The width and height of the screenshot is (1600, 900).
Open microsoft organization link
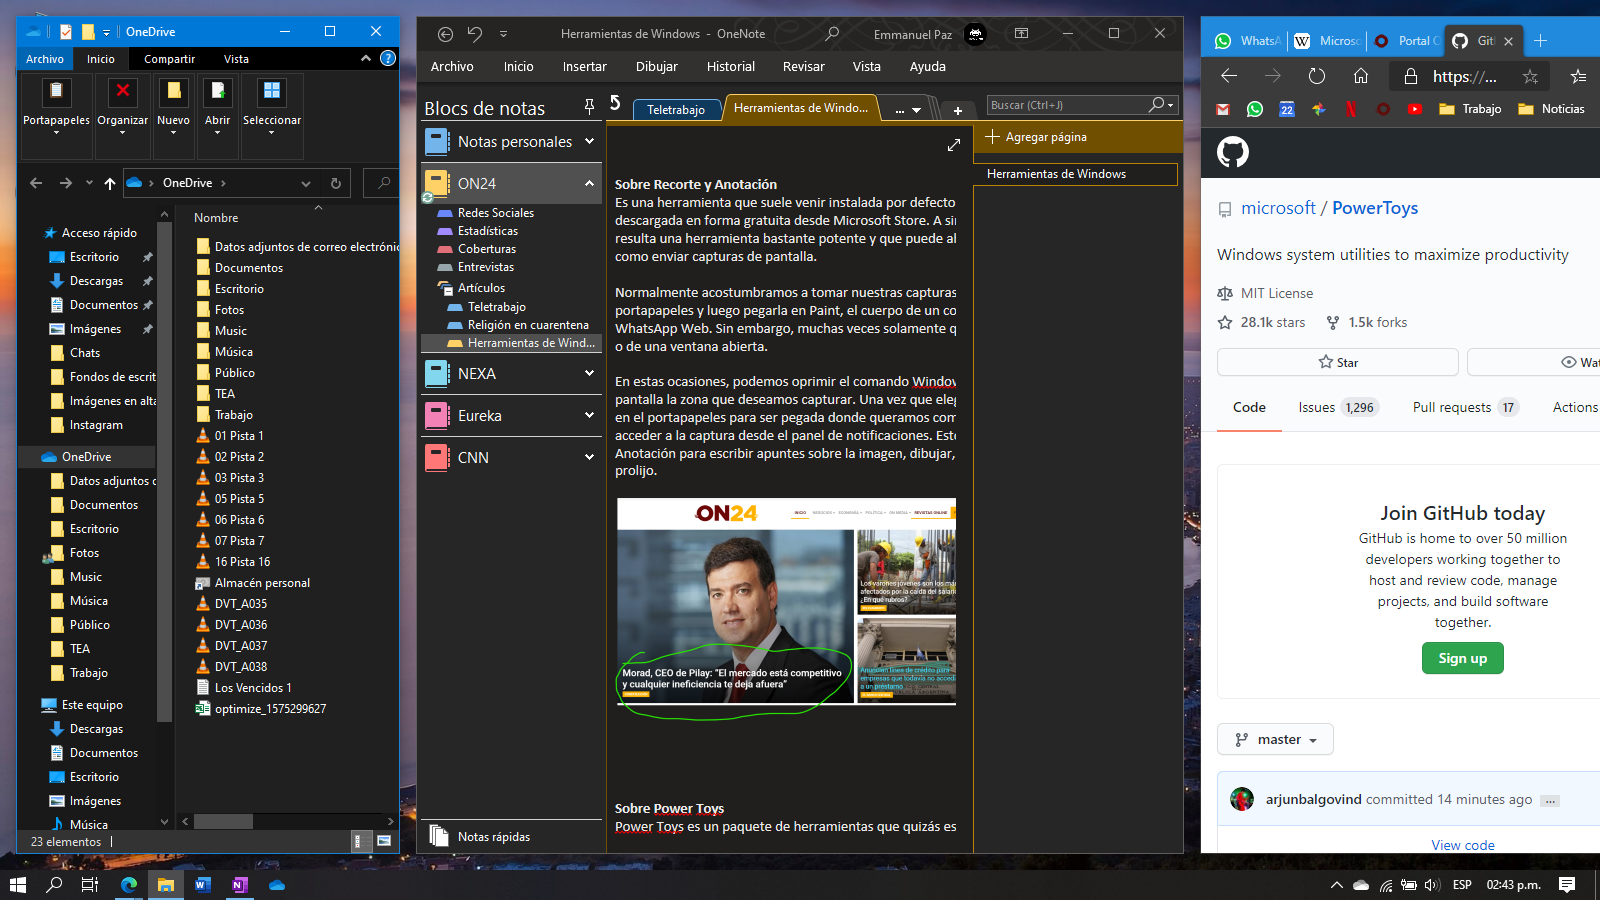tap(1278, 208)
